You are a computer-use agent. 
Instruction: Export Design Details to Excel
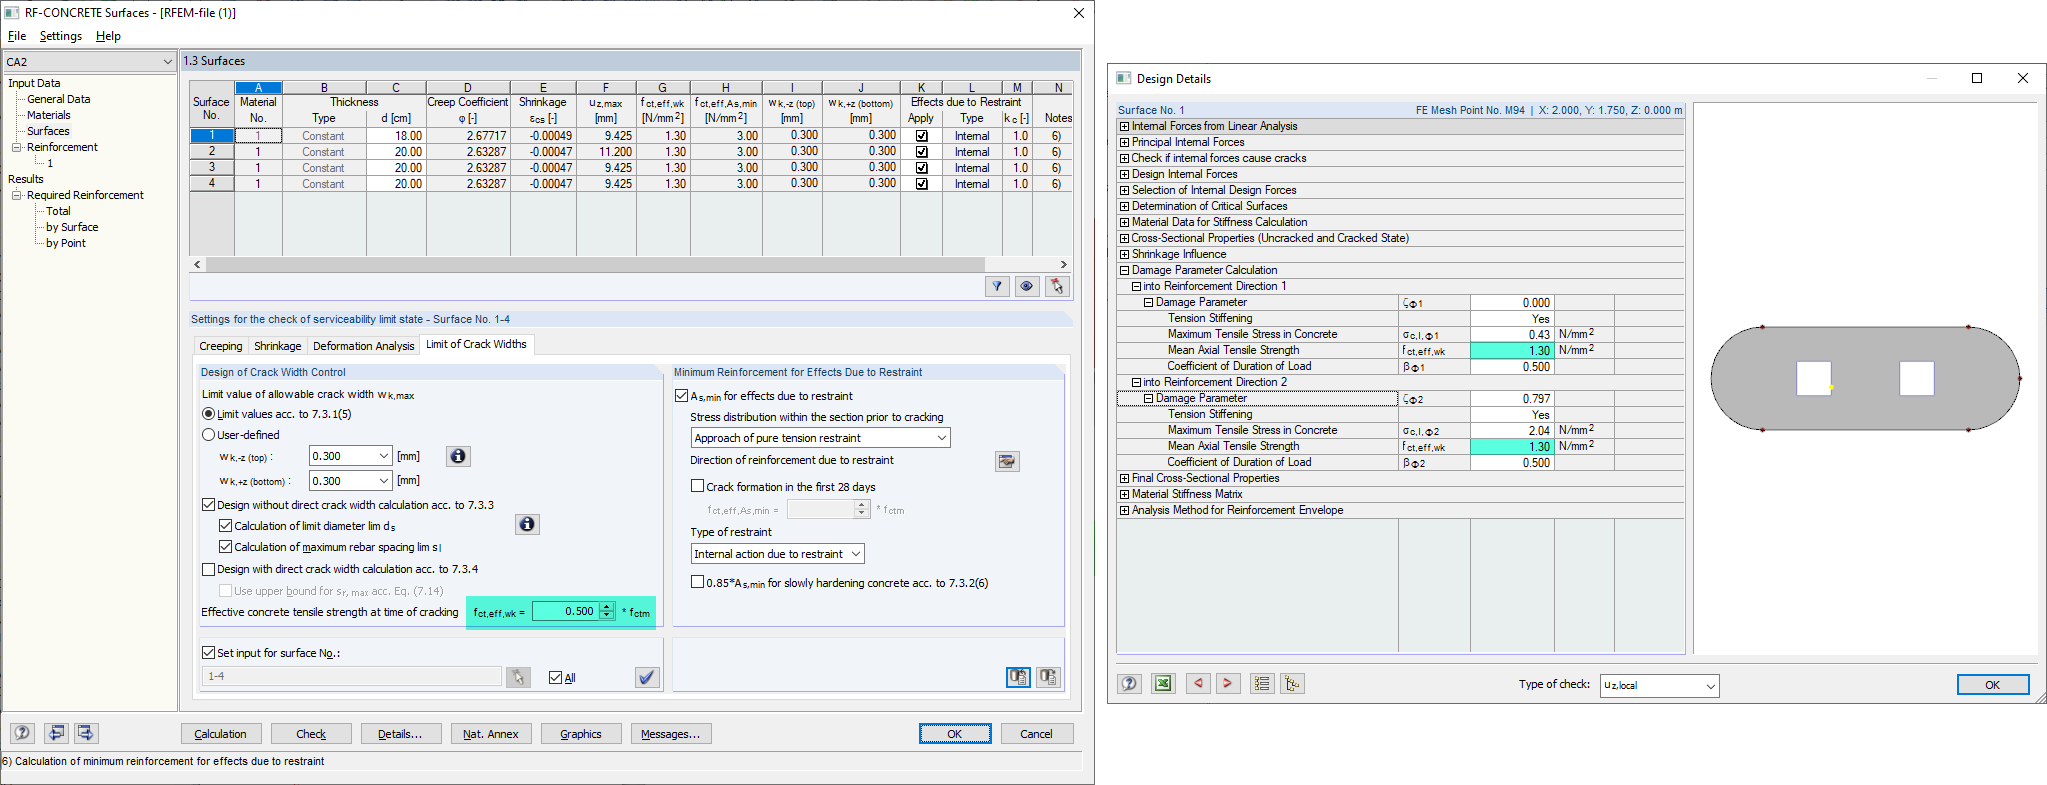click(1163, 684)
